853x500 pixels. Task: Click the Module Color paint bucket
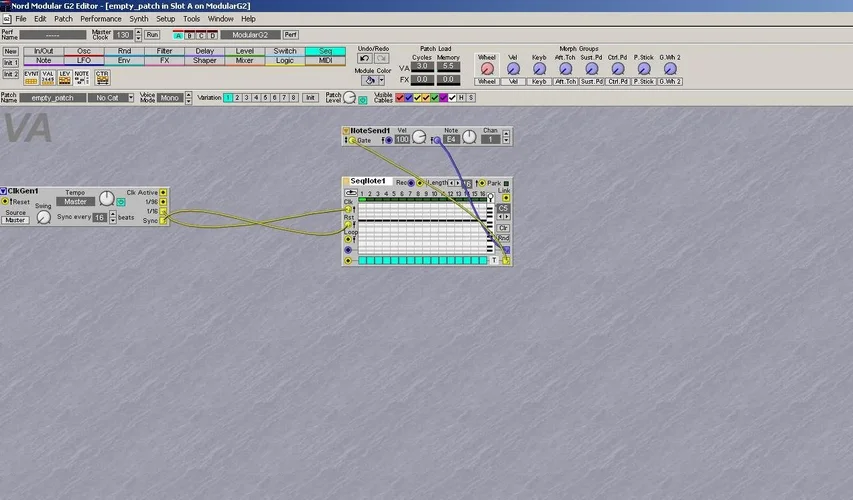(367, 80)
